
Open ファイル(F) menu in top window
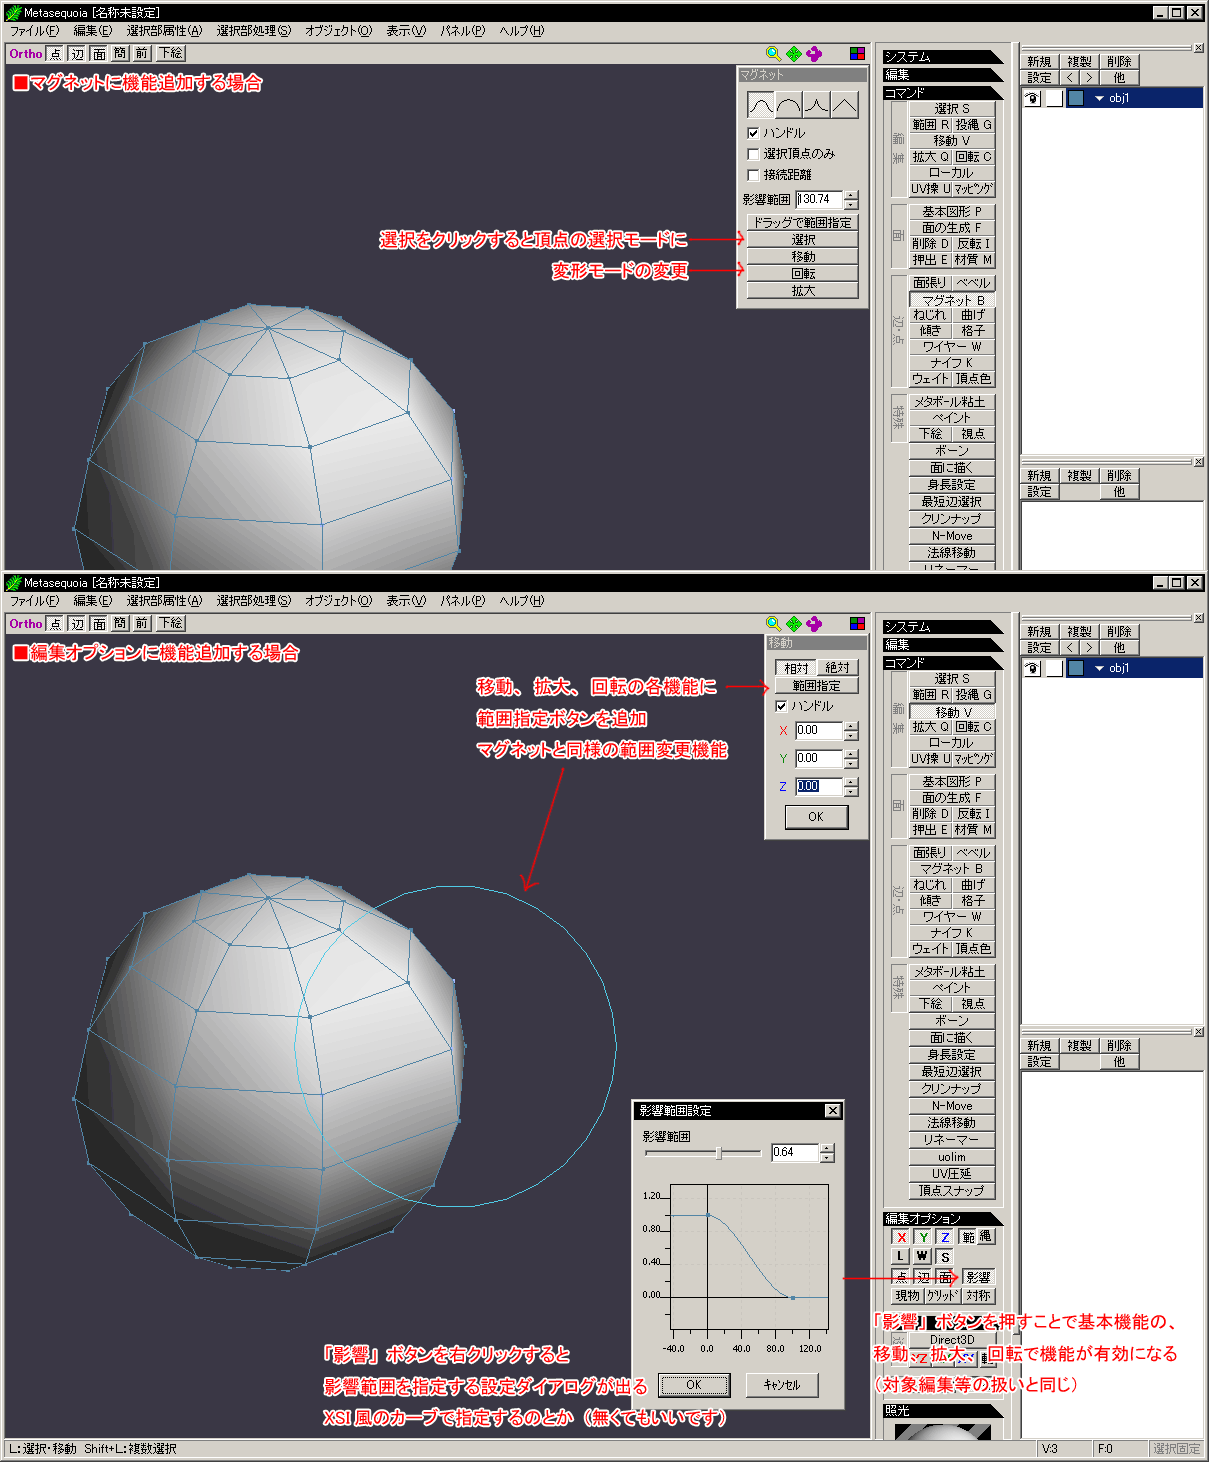34,31
